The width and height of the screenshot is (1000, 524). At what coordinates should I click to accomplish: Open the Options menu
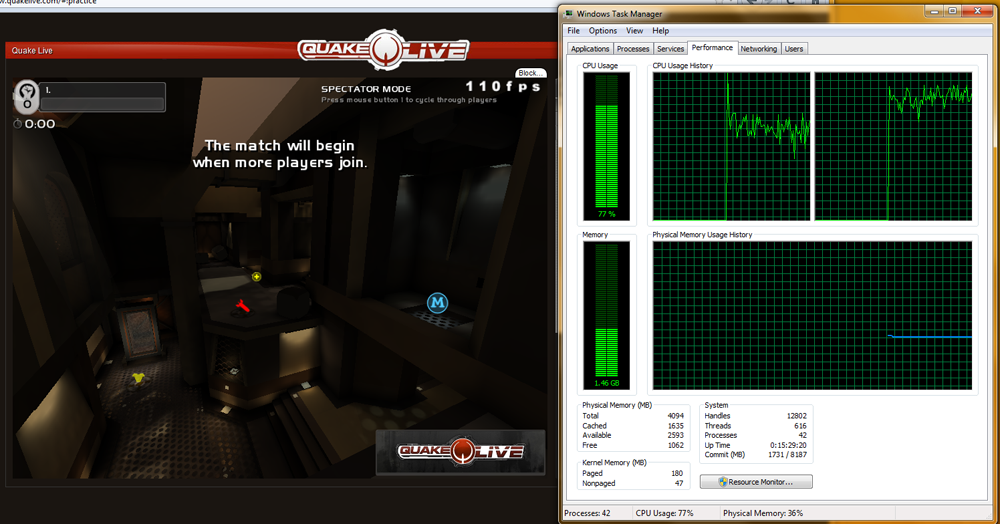click(603, 31)
